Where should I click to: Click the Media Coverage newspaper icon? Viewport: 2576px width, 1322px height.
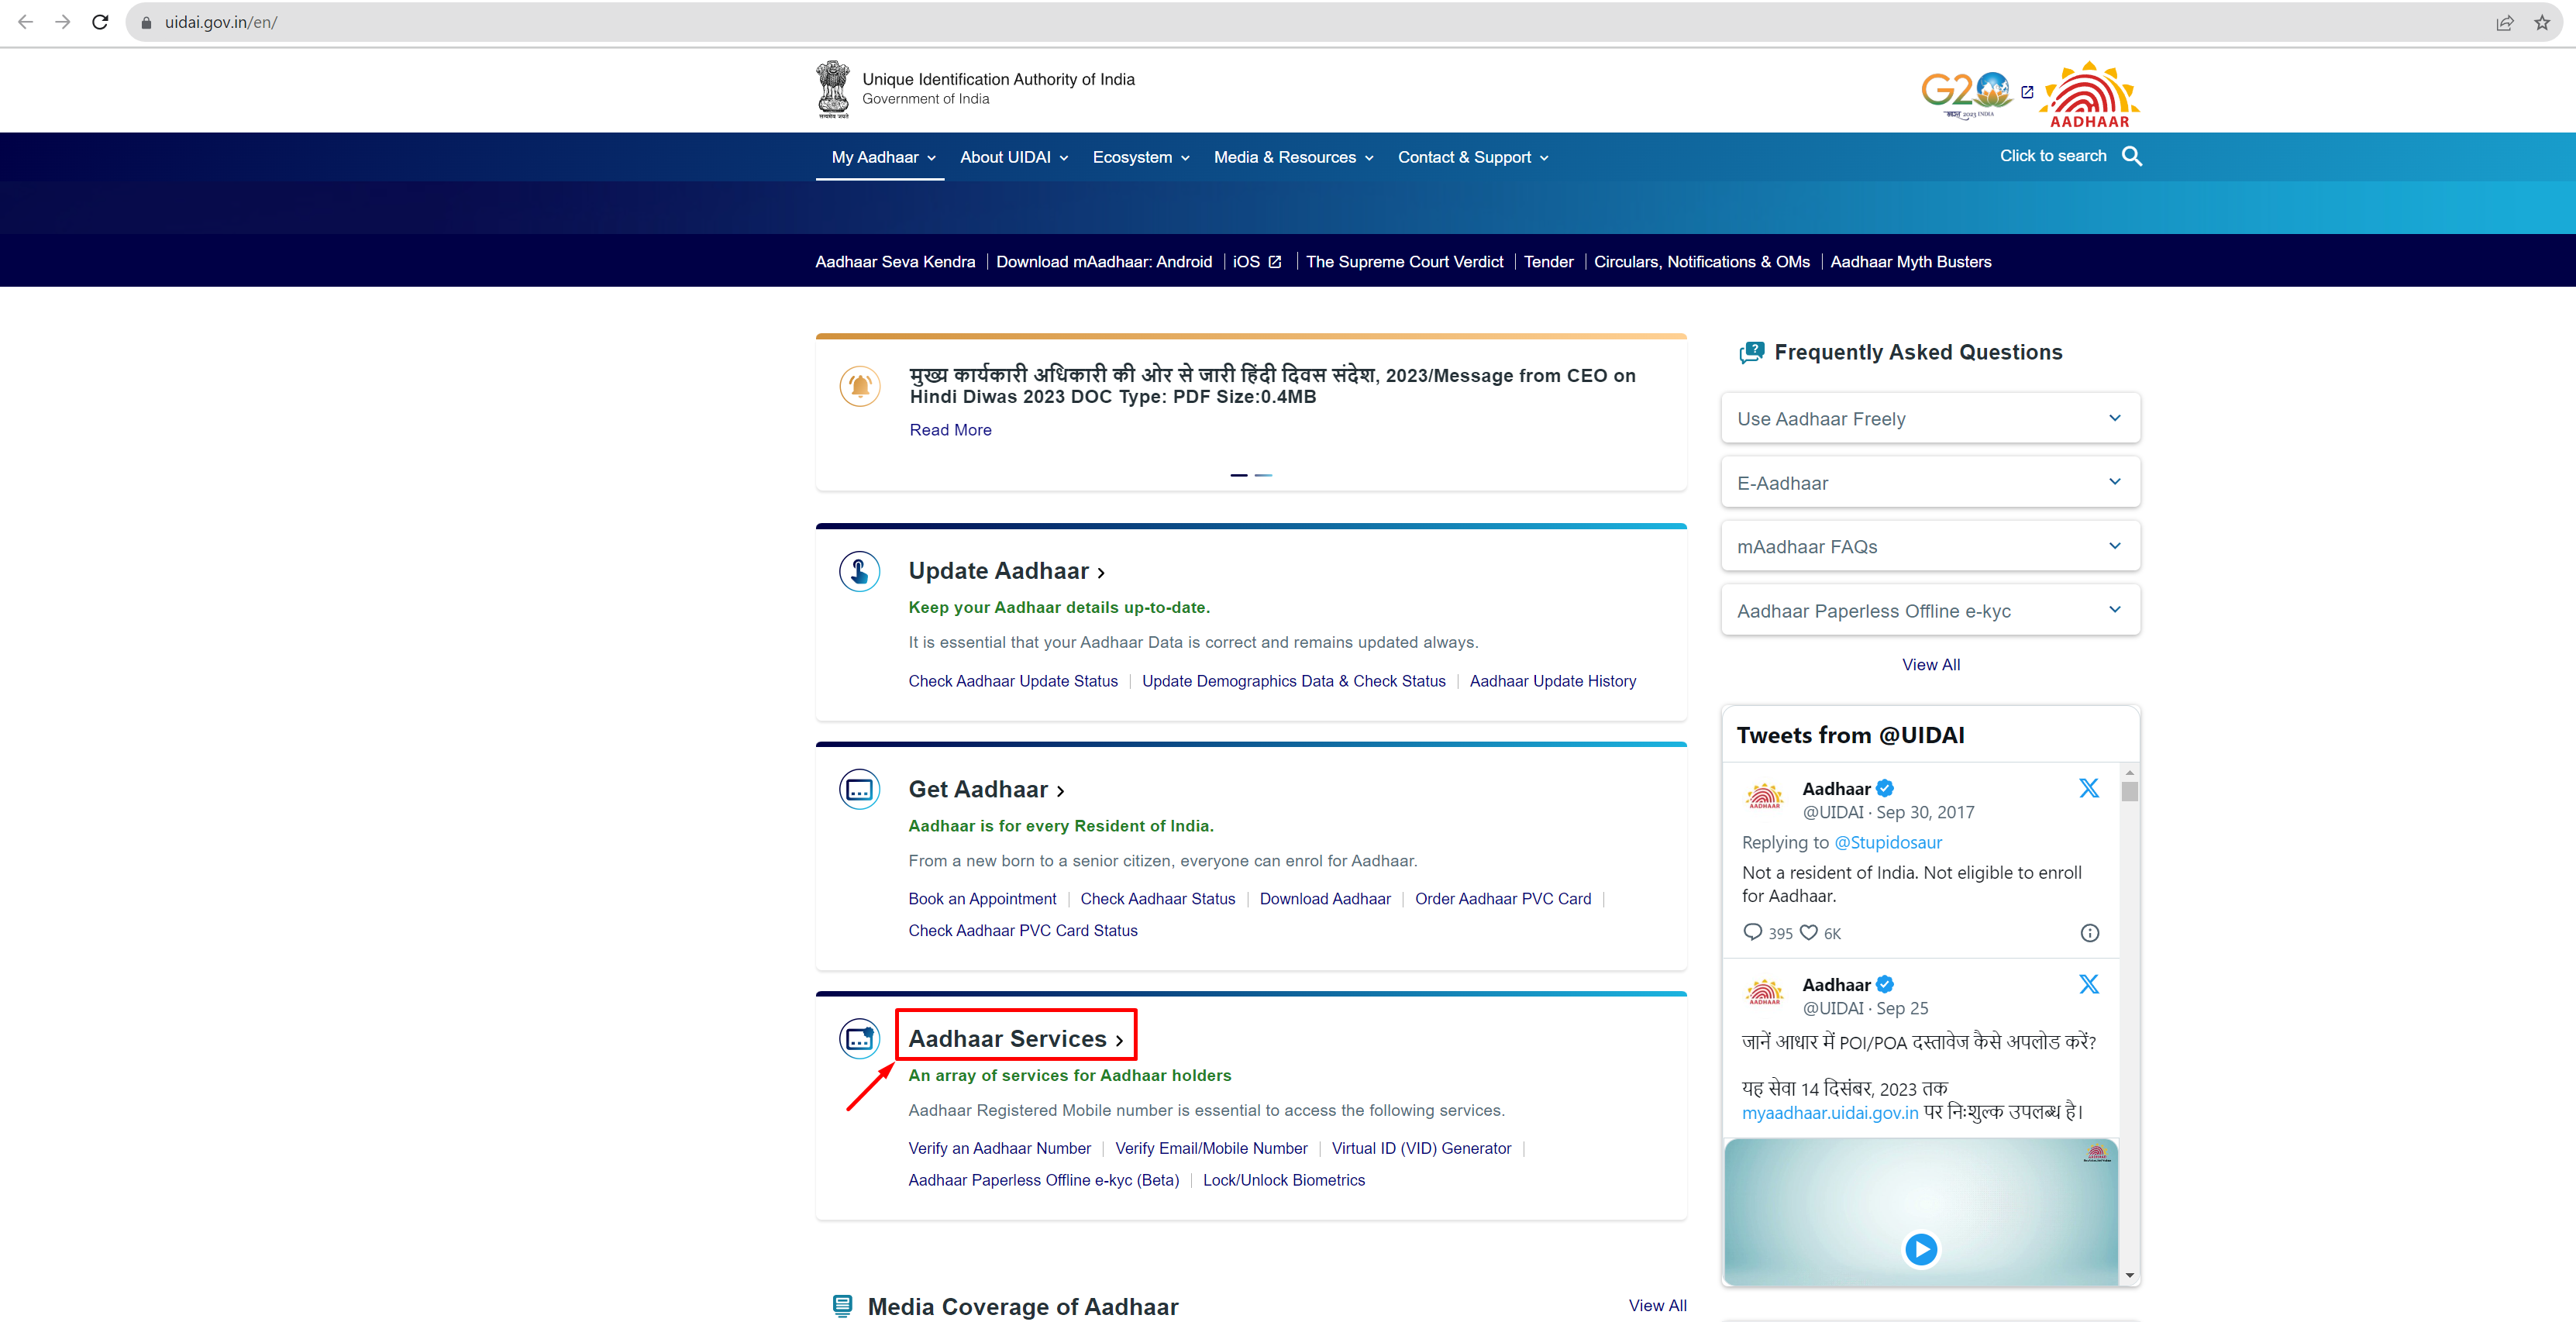tap(843, 1306)
